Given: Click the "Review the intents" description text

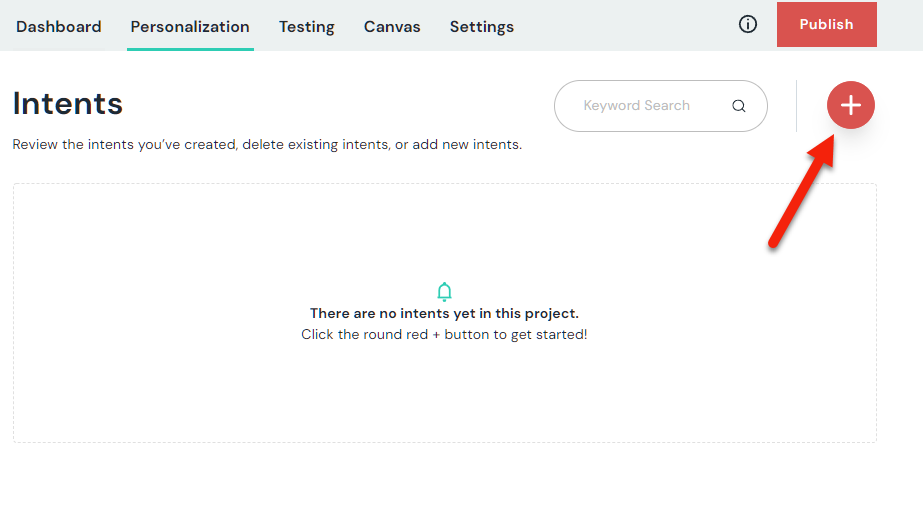Looking at the screenshot, I should tap(267, 145).
